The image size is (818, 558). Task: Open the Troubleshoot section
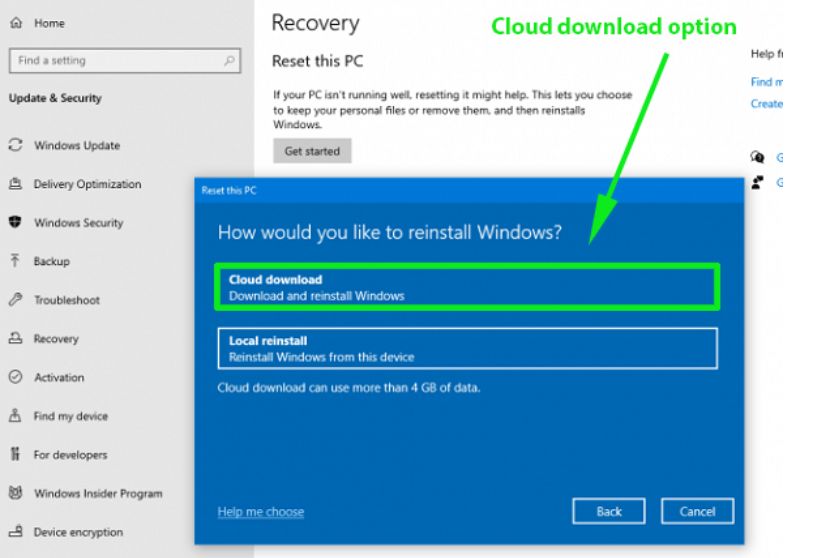[67, 300]
